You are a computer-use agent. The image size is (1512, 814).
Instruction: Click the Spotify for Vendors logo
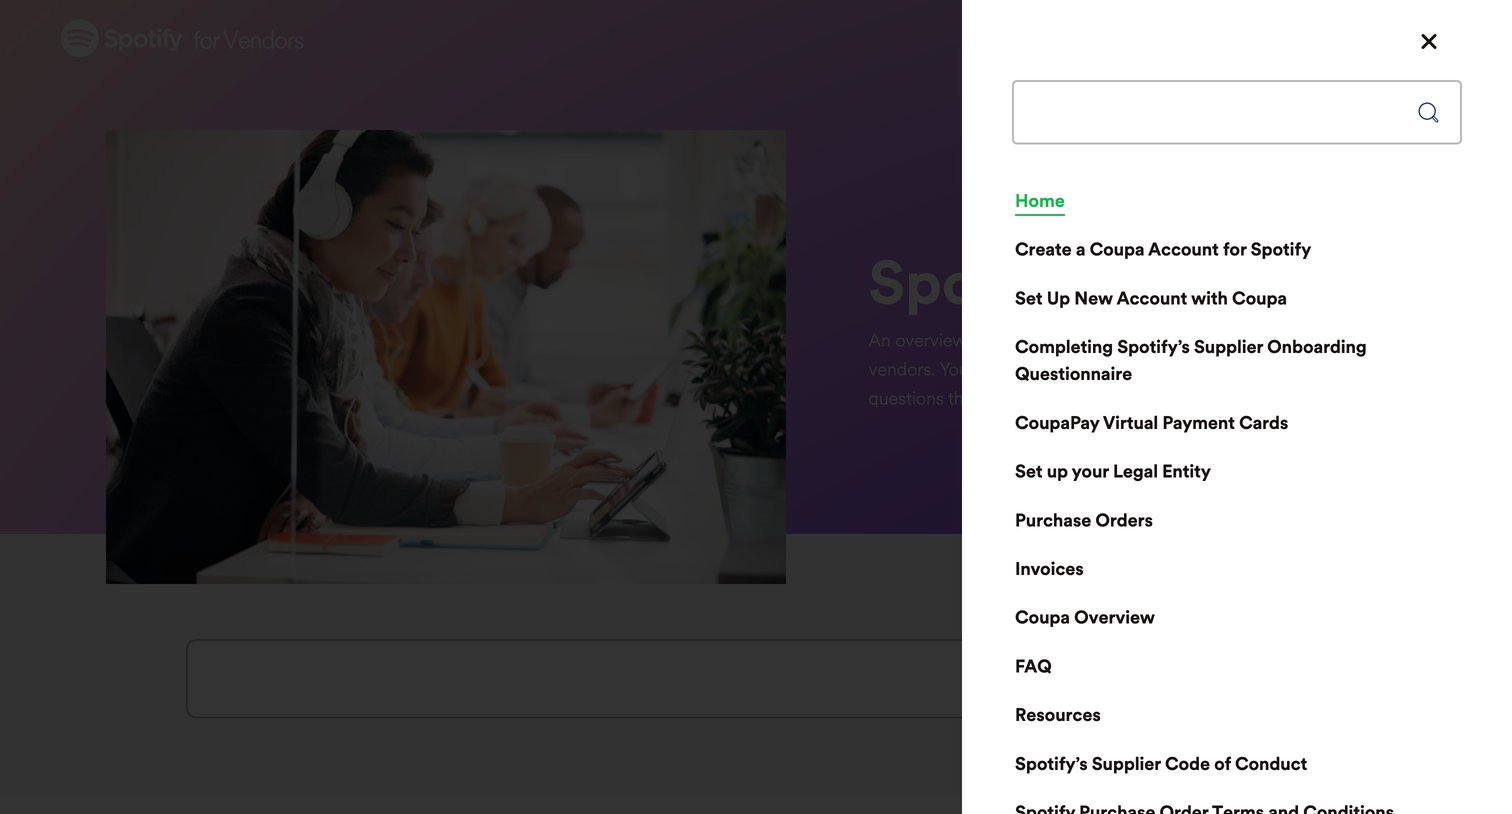click(182, 39)
